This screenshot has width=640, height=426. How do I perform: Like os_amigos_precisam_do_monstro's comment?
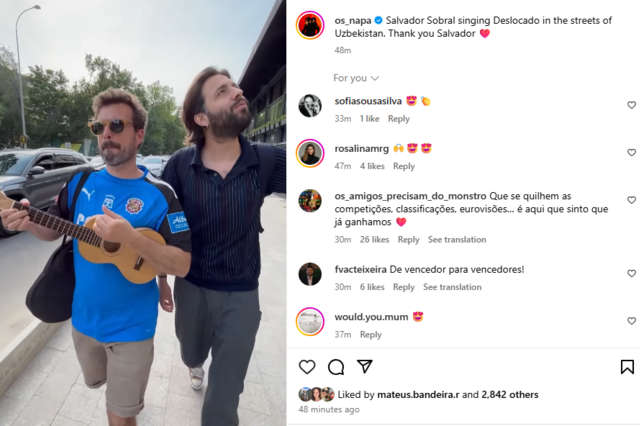coord(631,200)
